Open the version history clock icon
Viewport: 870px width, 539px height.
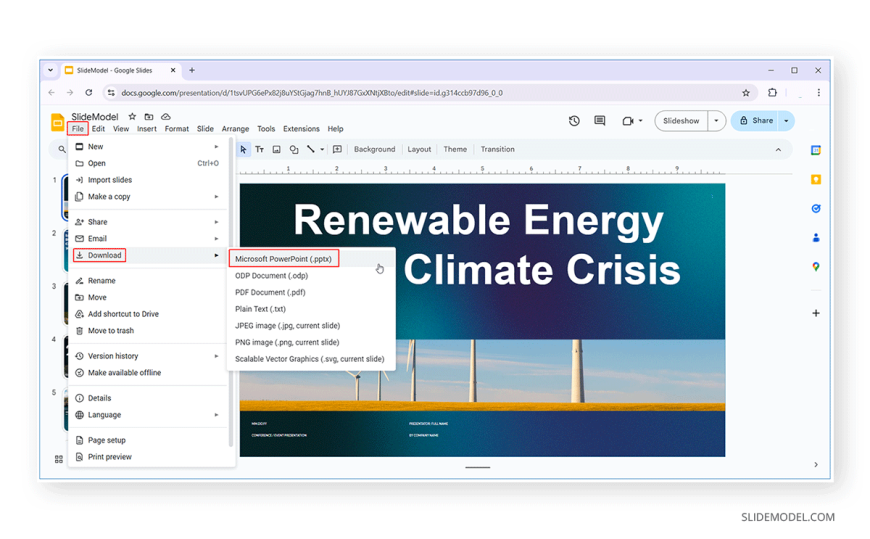574,120
